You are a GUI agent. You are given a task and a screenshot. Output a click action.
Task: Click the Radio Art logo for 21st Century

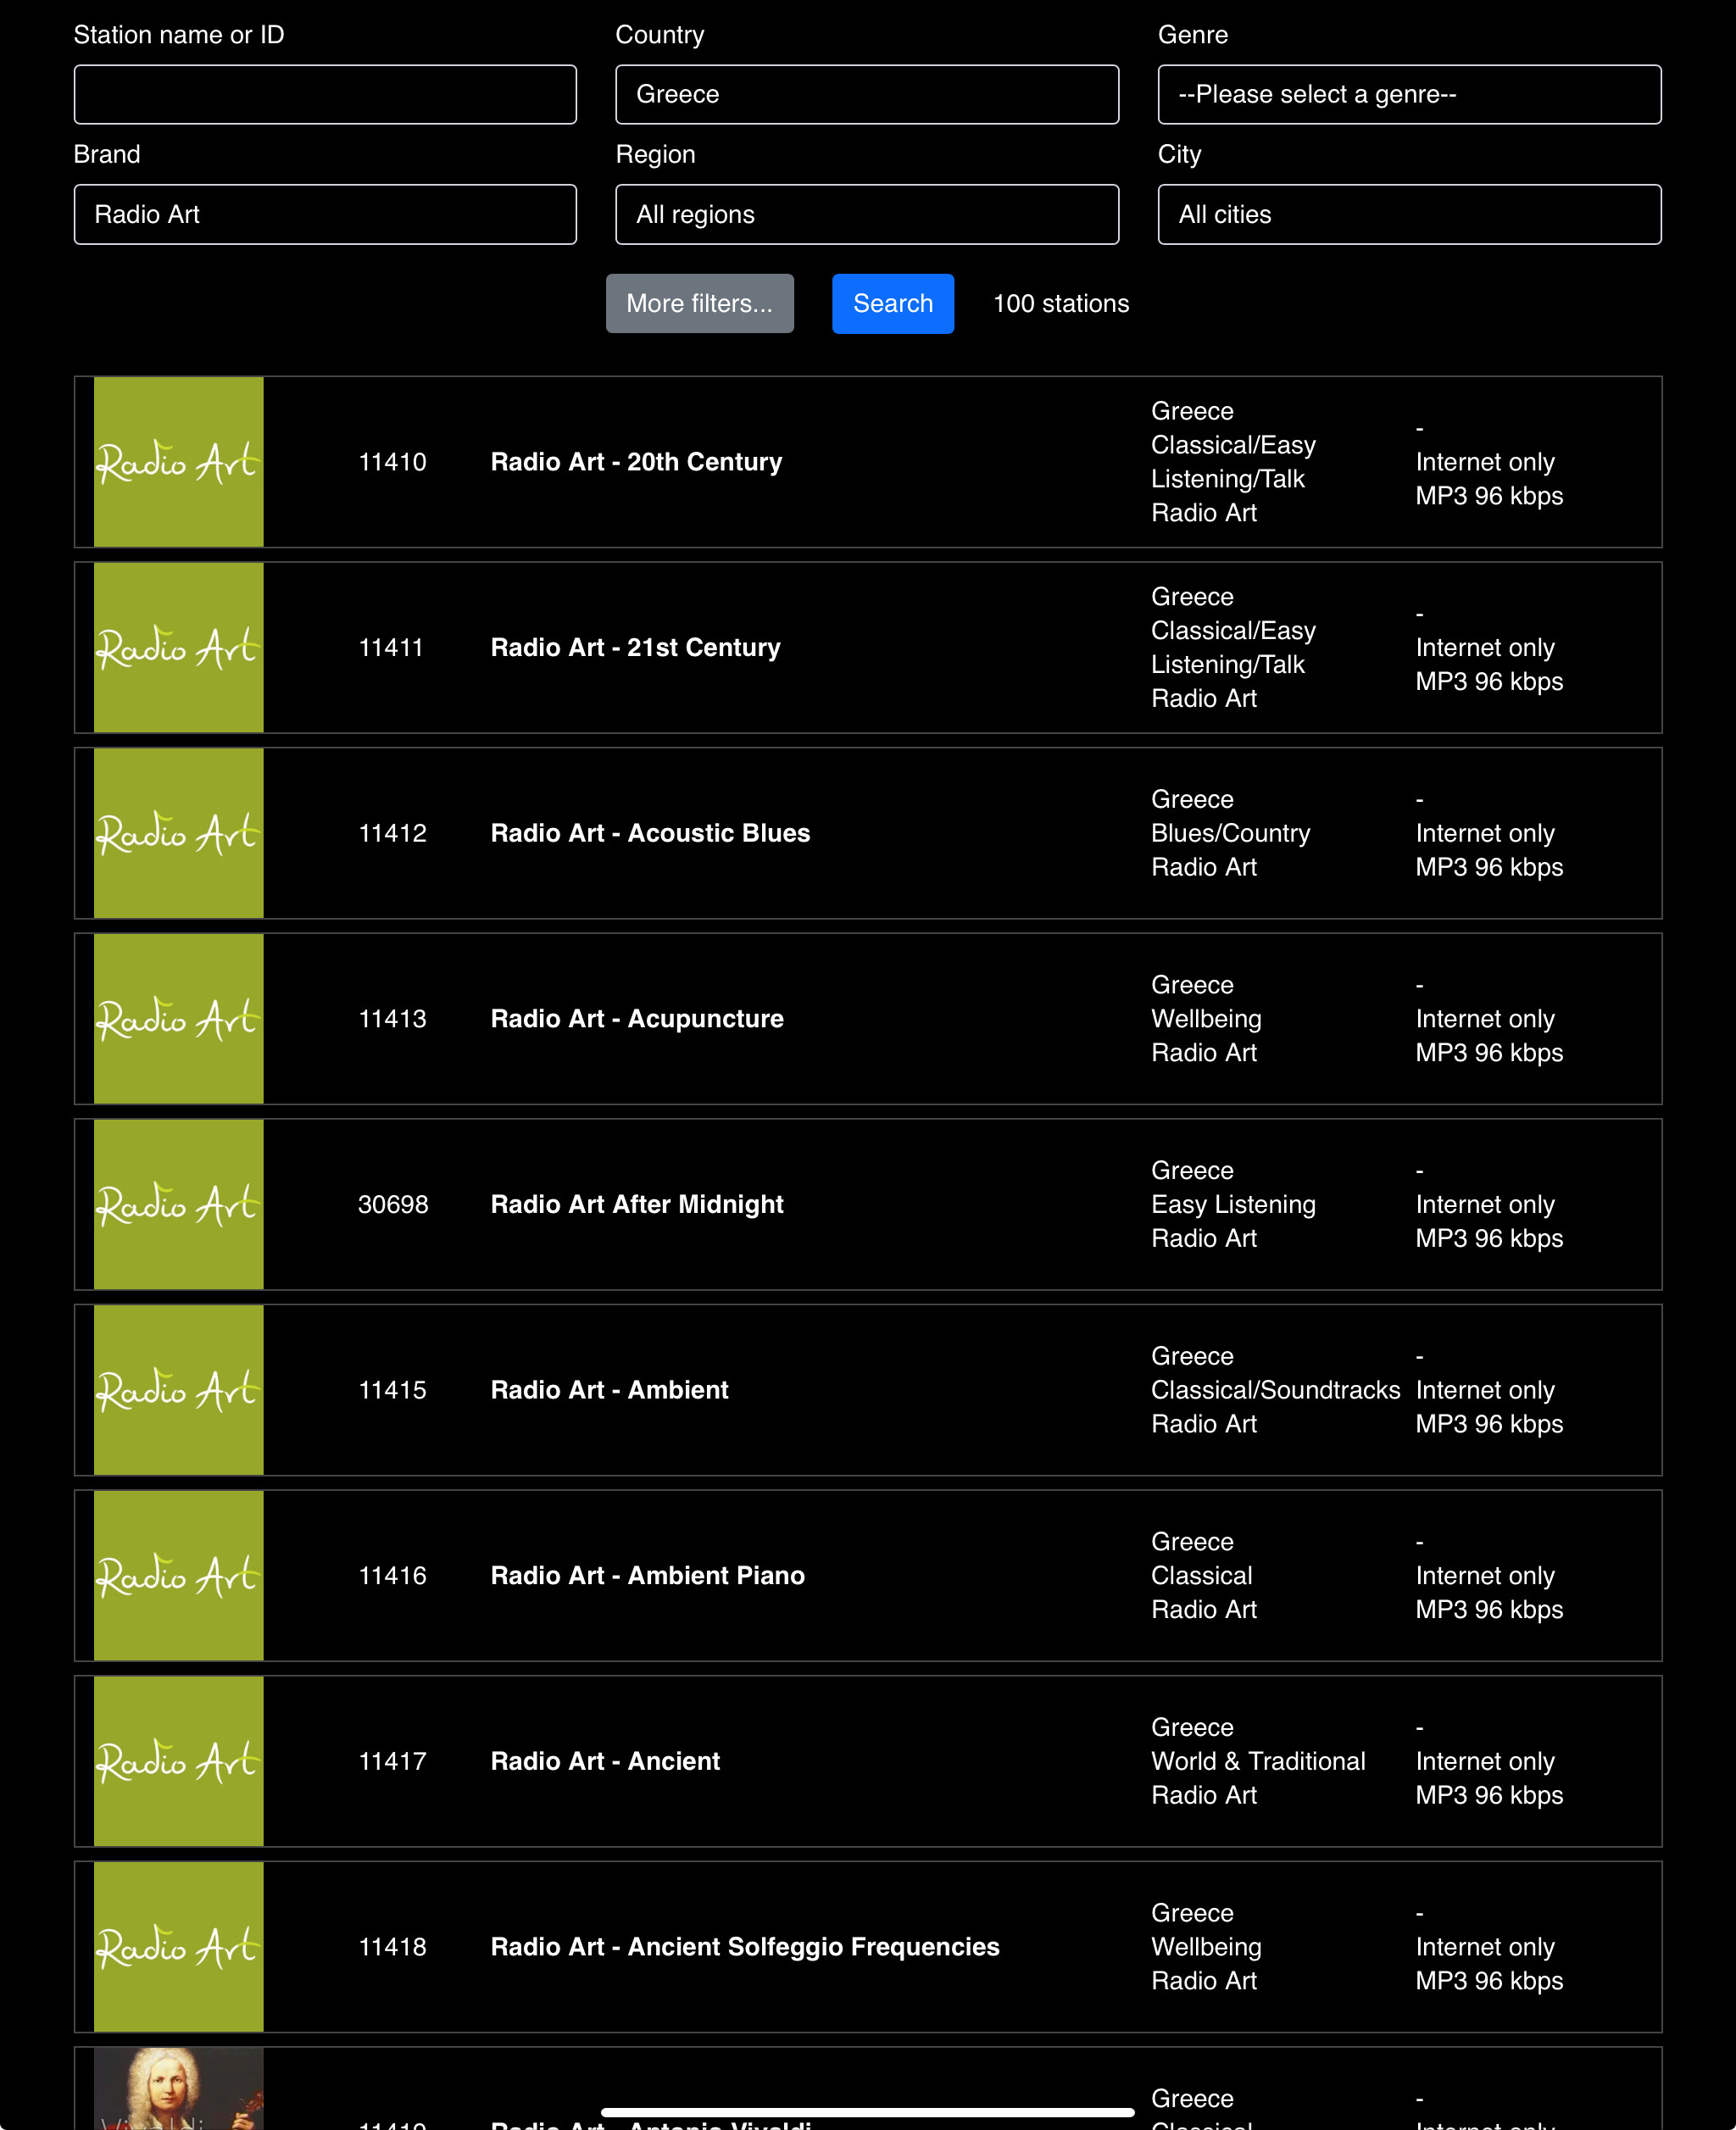click(x=179, y=647)
